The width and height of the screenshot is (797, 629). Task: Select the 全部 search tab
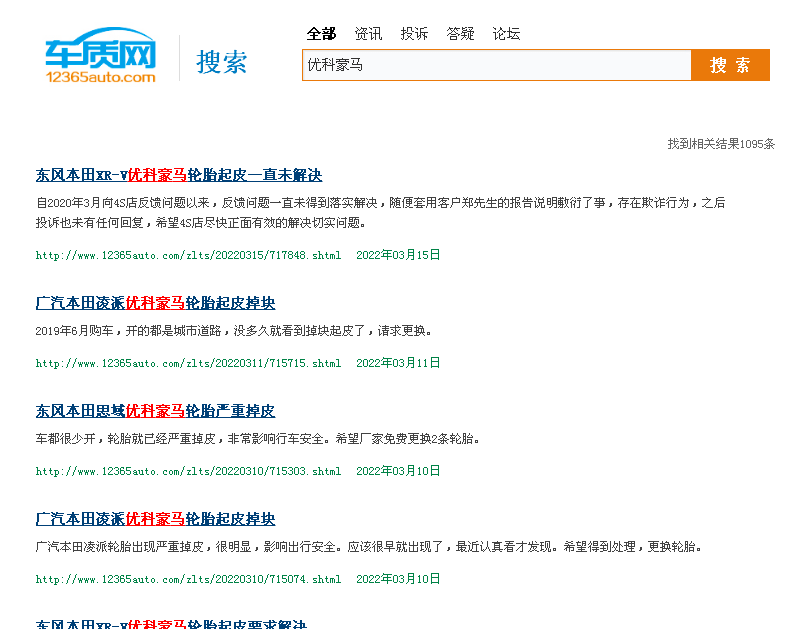click(321, 34)
